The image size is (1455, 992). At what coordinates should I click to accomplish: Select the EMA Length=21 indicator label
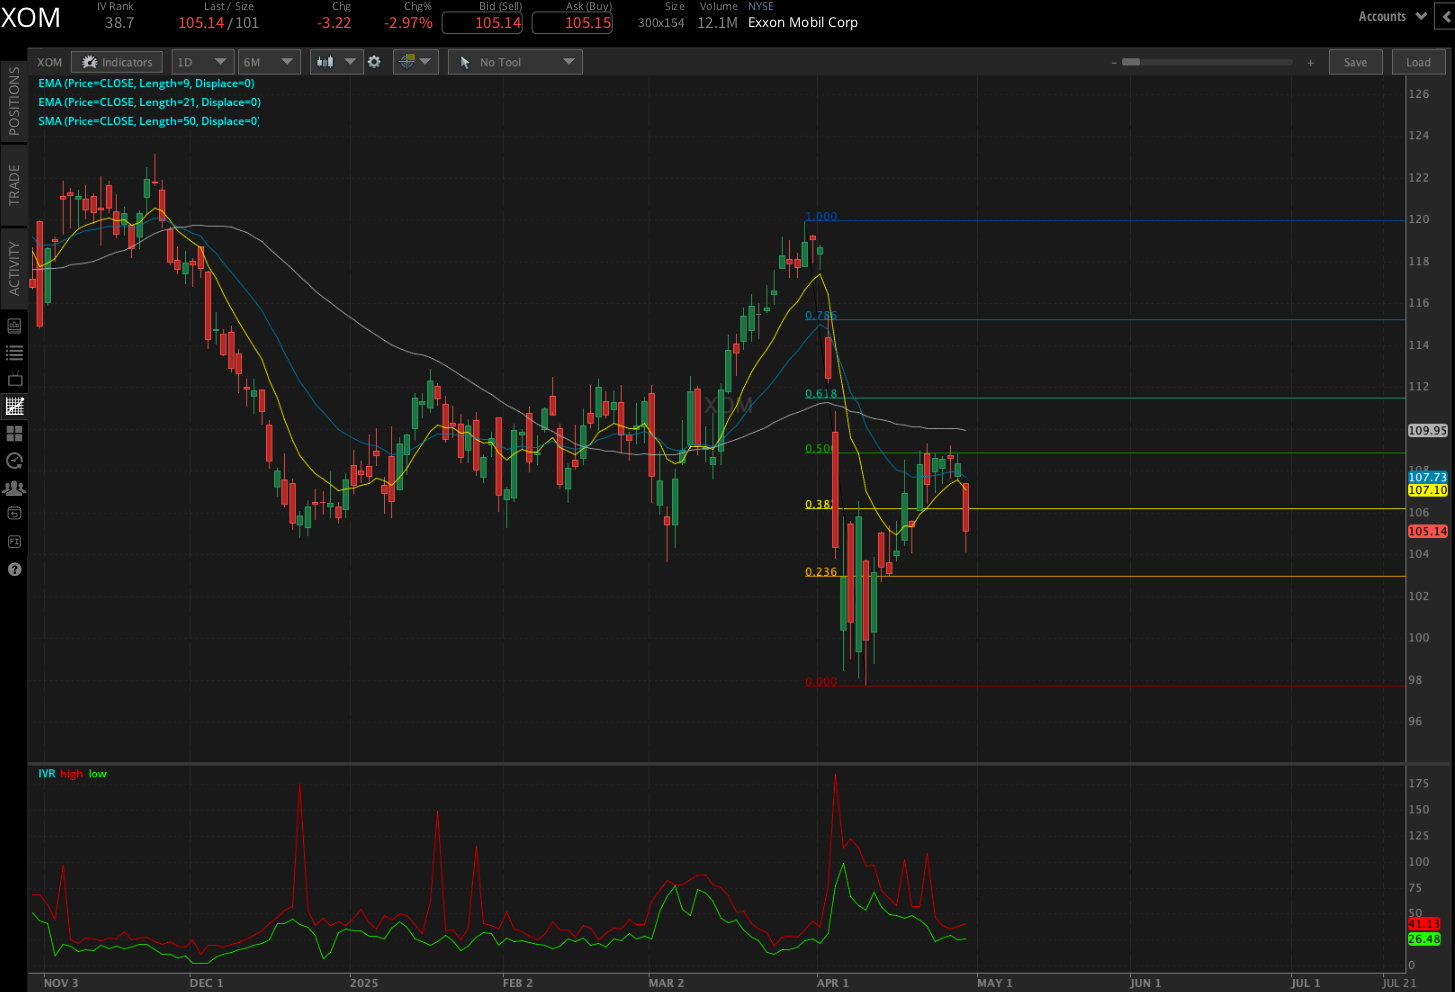tap(149, 102)
